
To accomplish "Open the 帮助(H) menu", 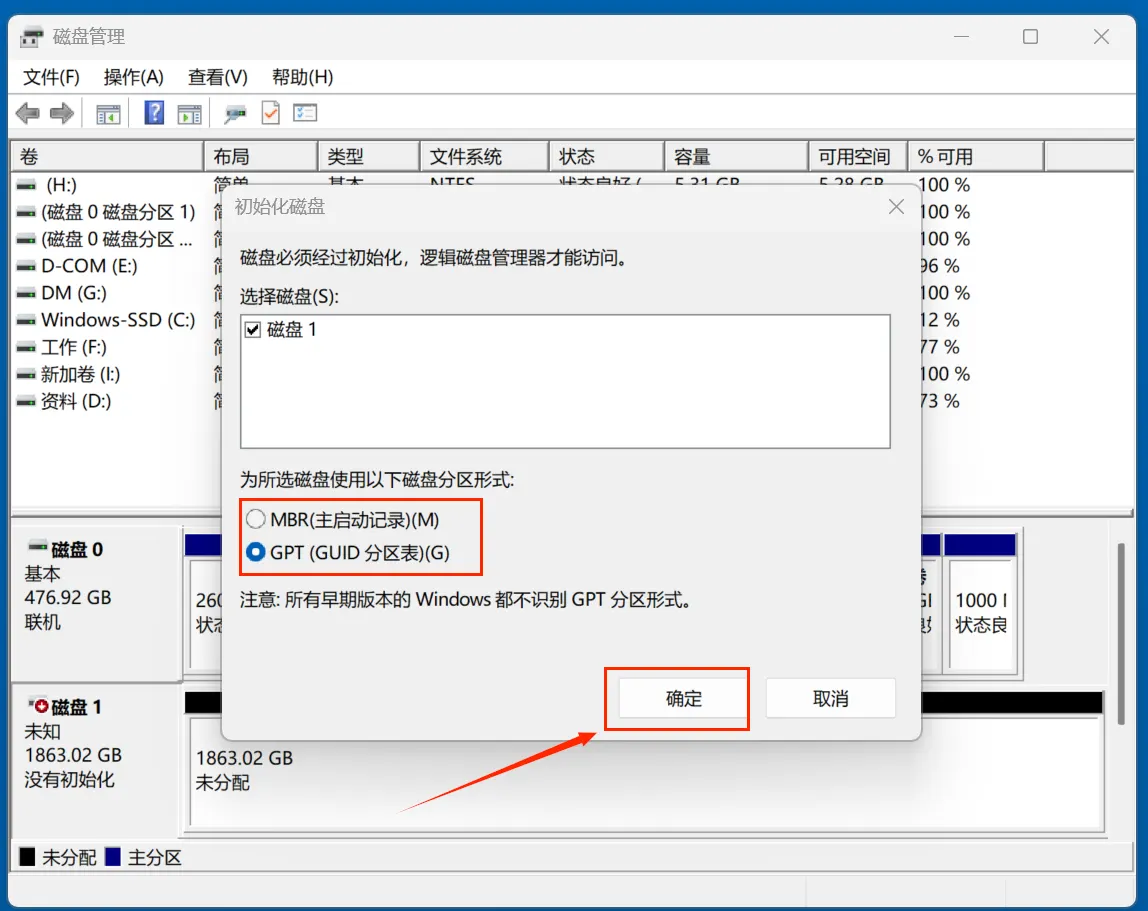I will click(x=302, y=77).
